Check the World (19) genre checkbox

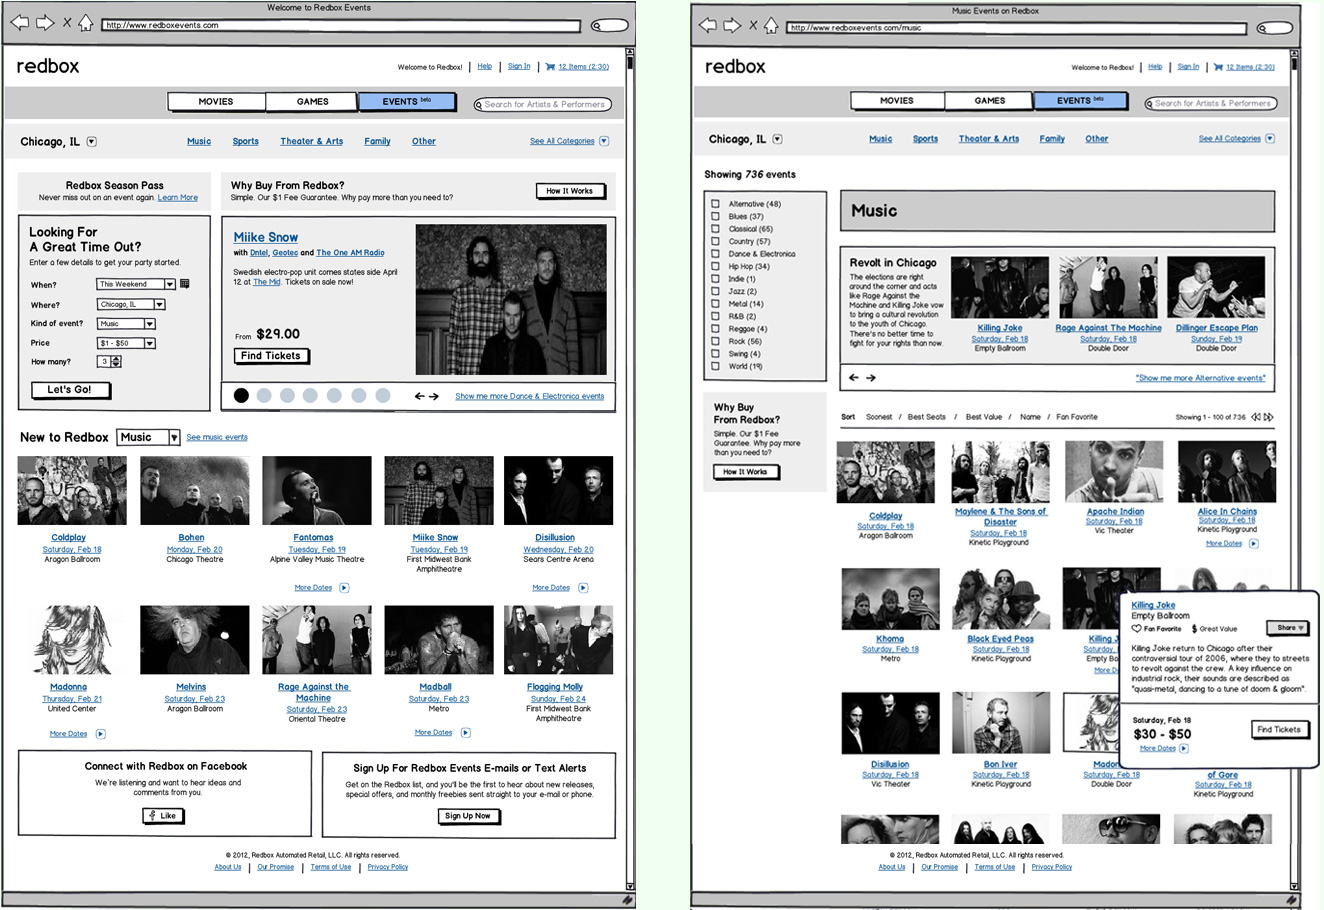pos(715,366)
